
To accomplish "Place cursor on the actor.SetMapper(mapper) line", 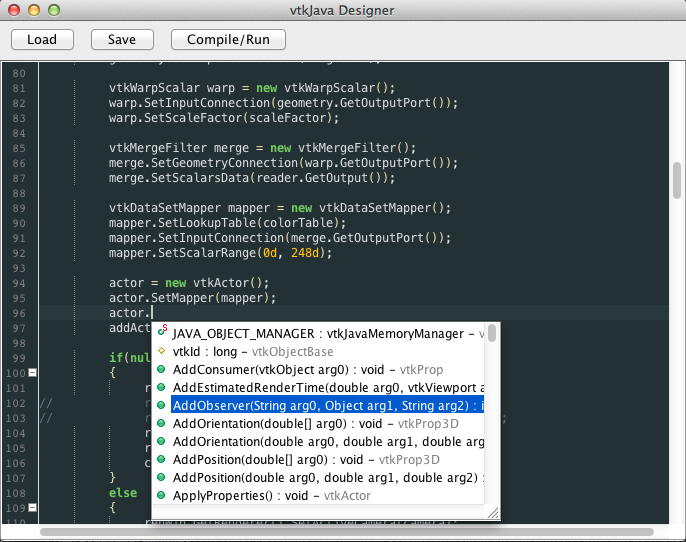I will click(192, 298).
